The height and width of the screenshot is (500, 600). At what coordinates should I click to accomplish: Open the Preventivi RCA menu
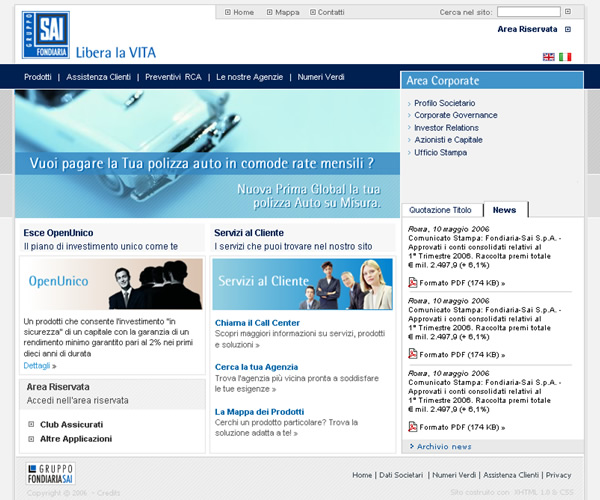click(x=173, y=77)
